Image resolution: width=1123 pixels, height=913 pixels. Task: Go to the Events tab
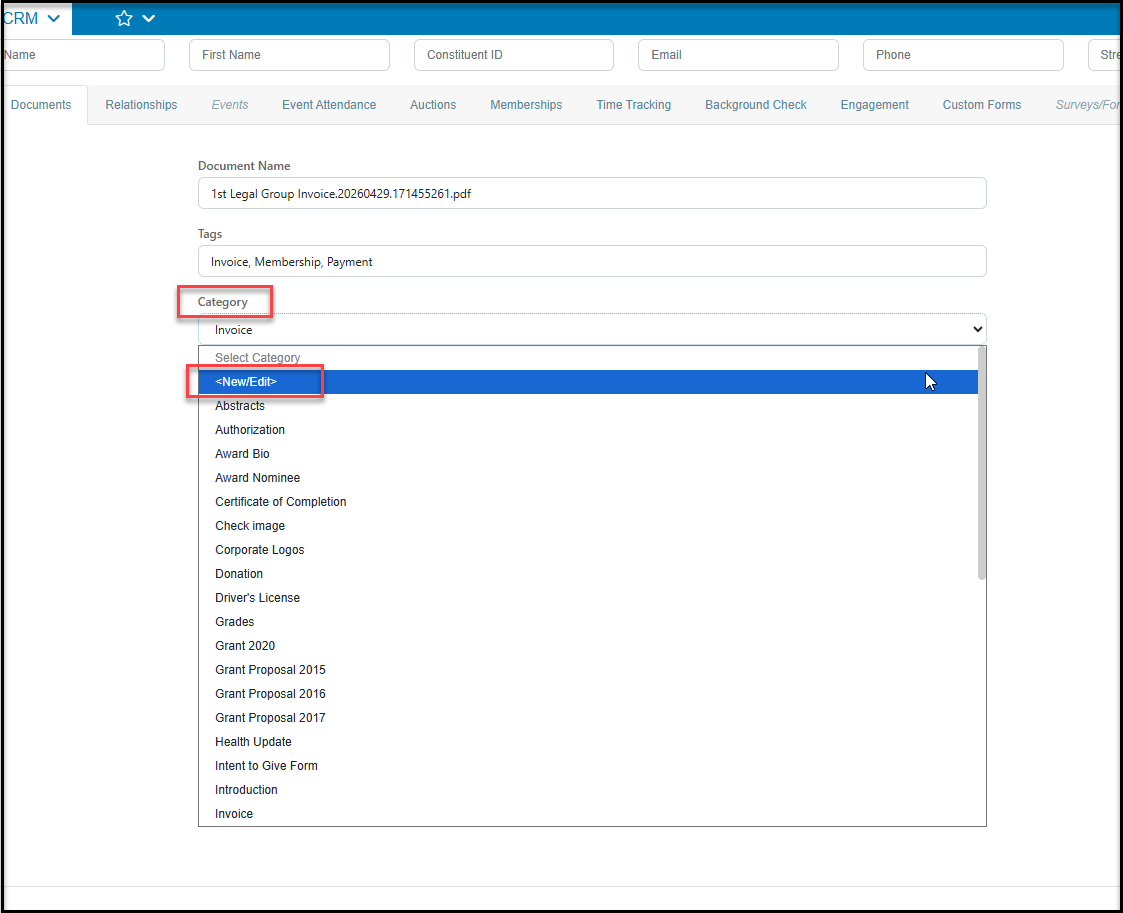point(230,105)
